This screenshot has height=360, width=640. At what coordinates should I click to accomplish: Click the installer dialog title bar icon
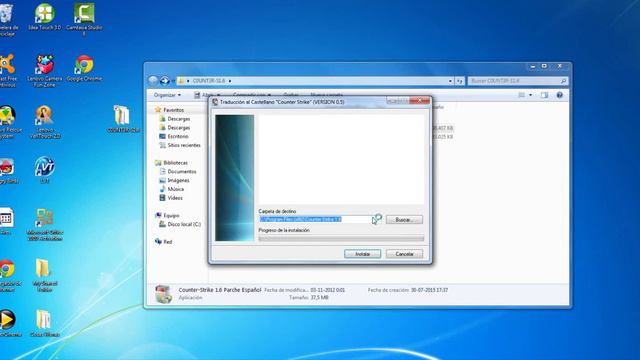(x=215, y=102)
